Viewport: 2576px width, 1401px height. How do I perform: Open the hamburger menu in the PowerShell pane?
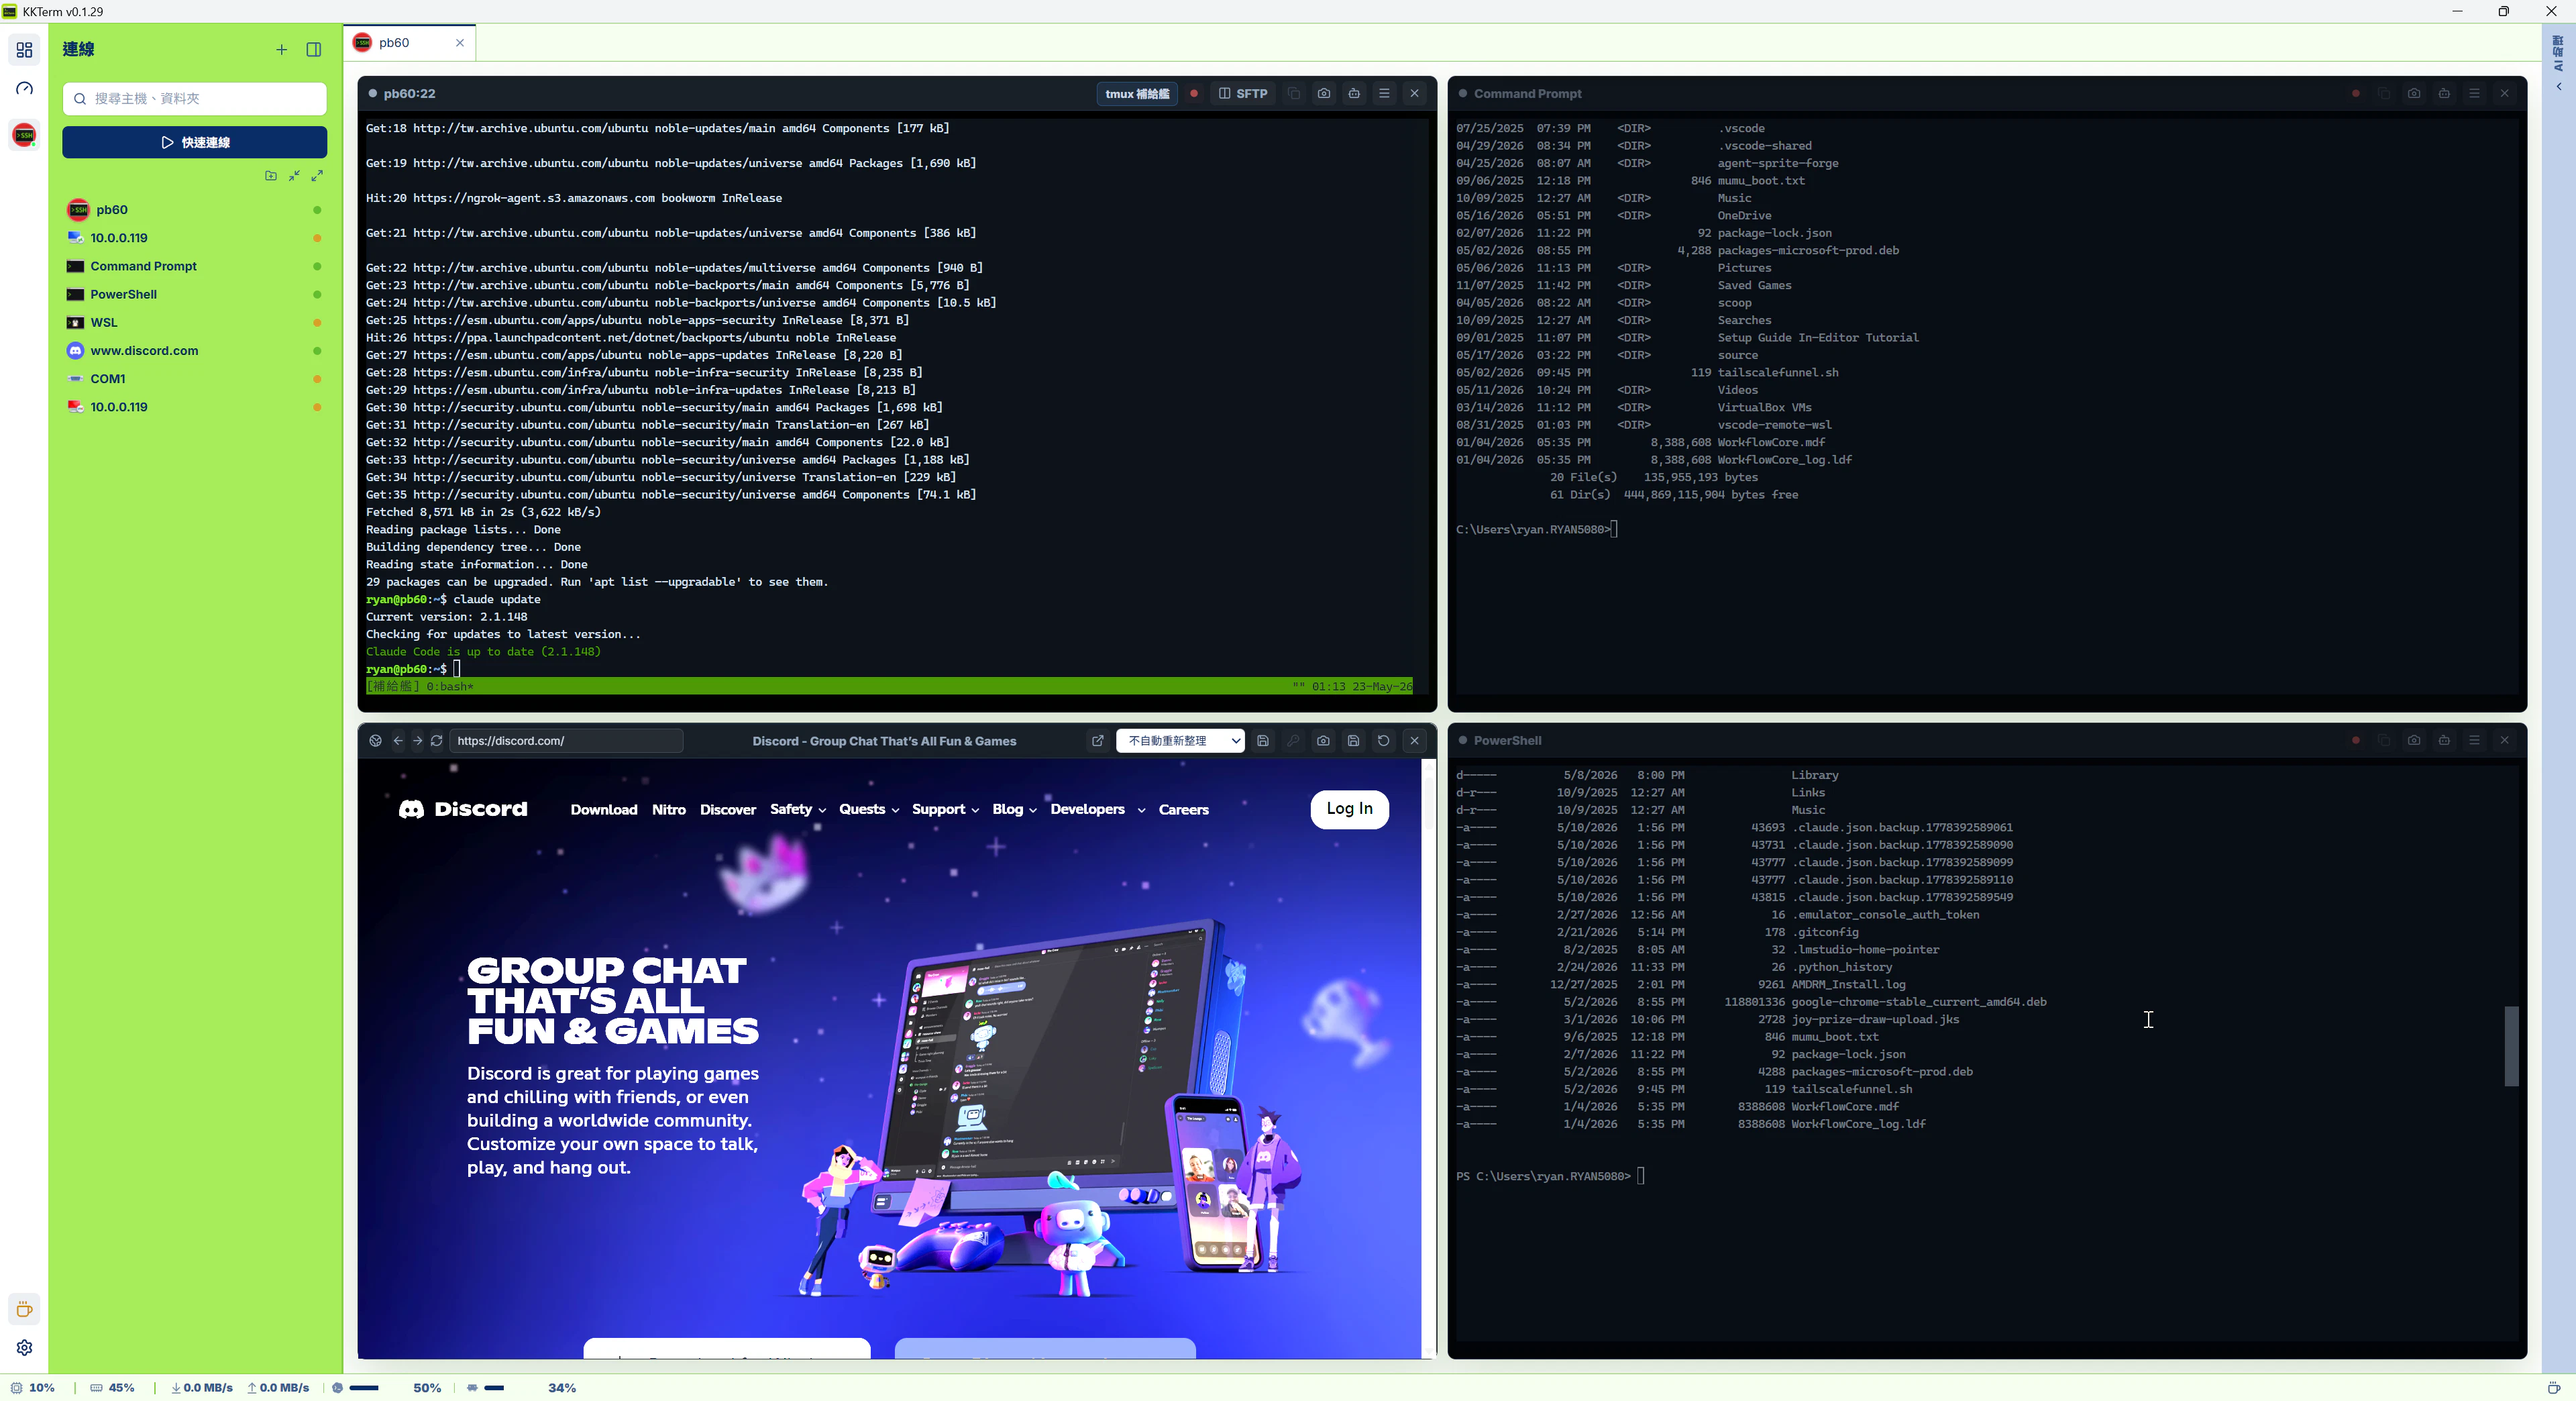[2474, 740]
